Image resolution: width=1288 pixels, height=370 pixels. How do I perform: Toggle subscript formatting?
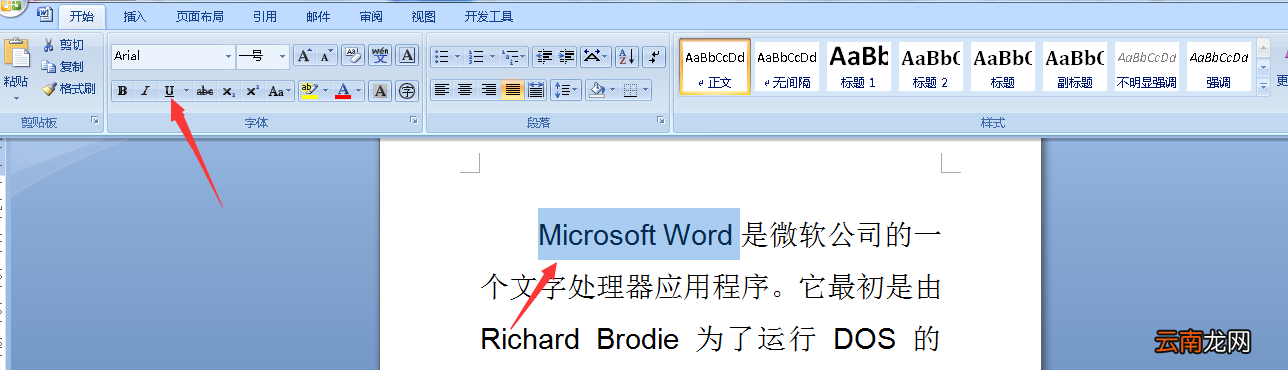(229, 91)
